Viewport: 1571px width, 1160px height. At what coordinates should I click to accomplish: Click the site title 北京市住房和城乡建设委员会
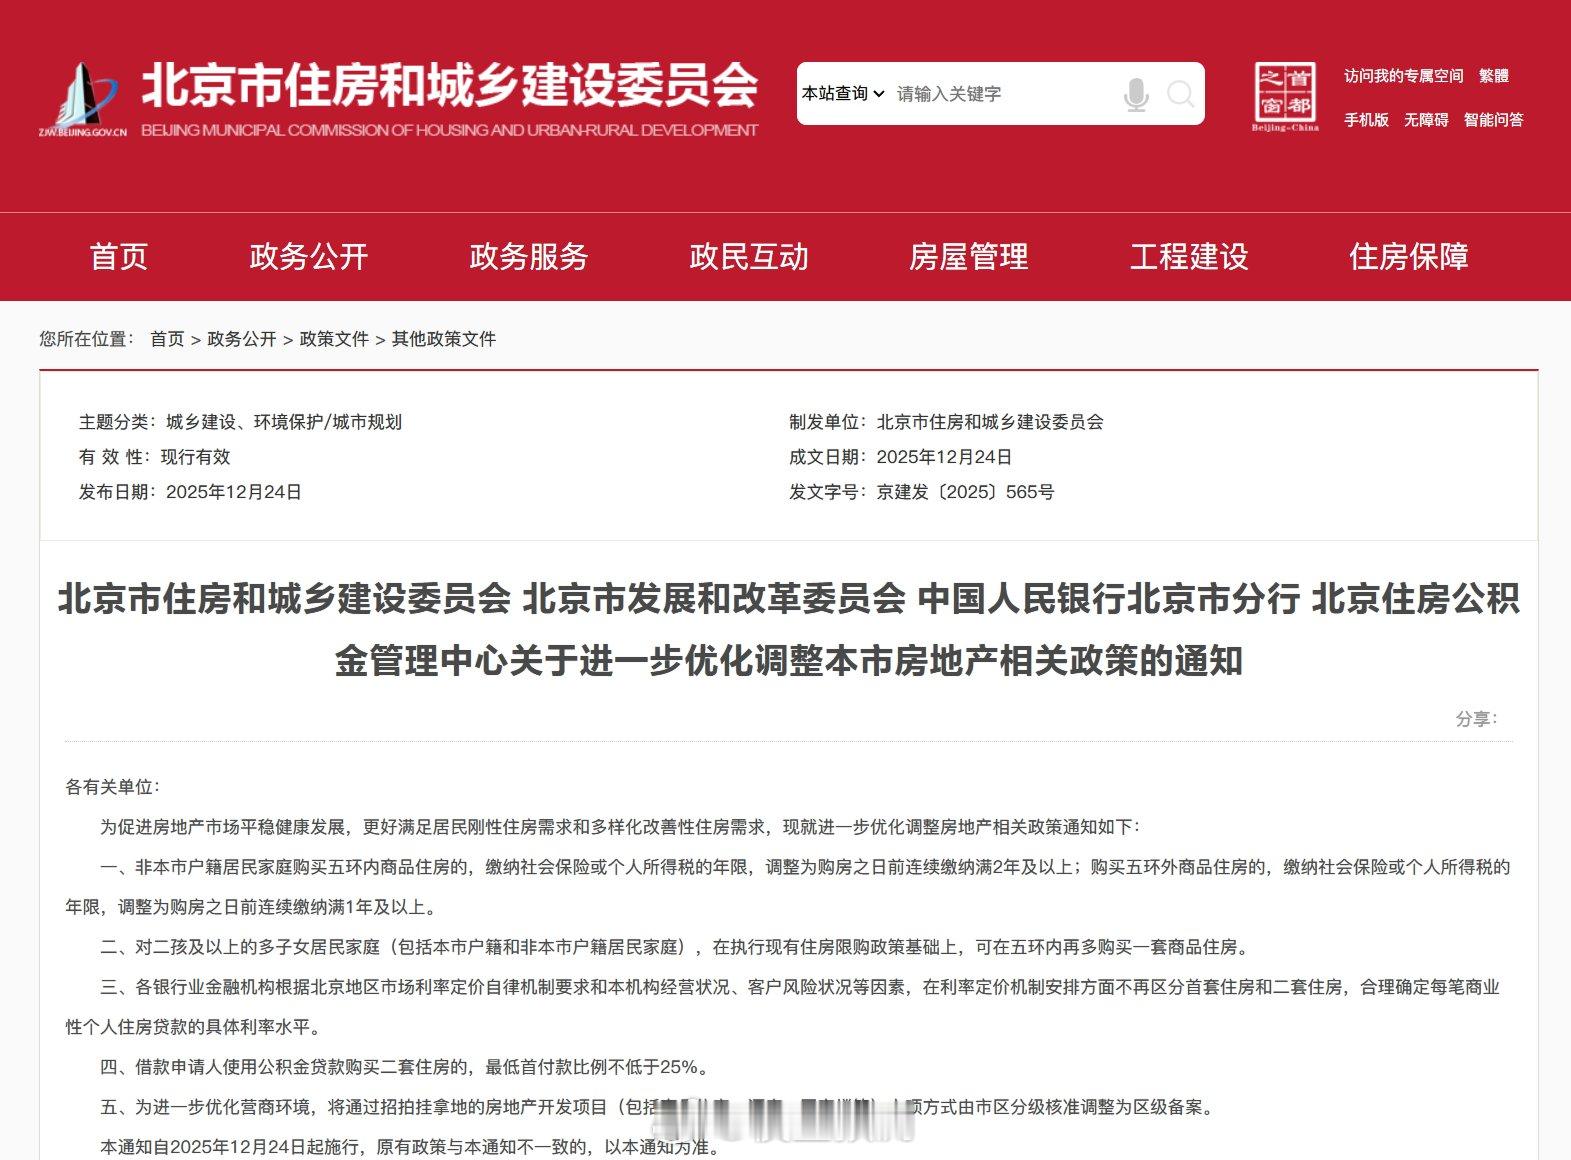pyautogui.click(x=449, y=84)
